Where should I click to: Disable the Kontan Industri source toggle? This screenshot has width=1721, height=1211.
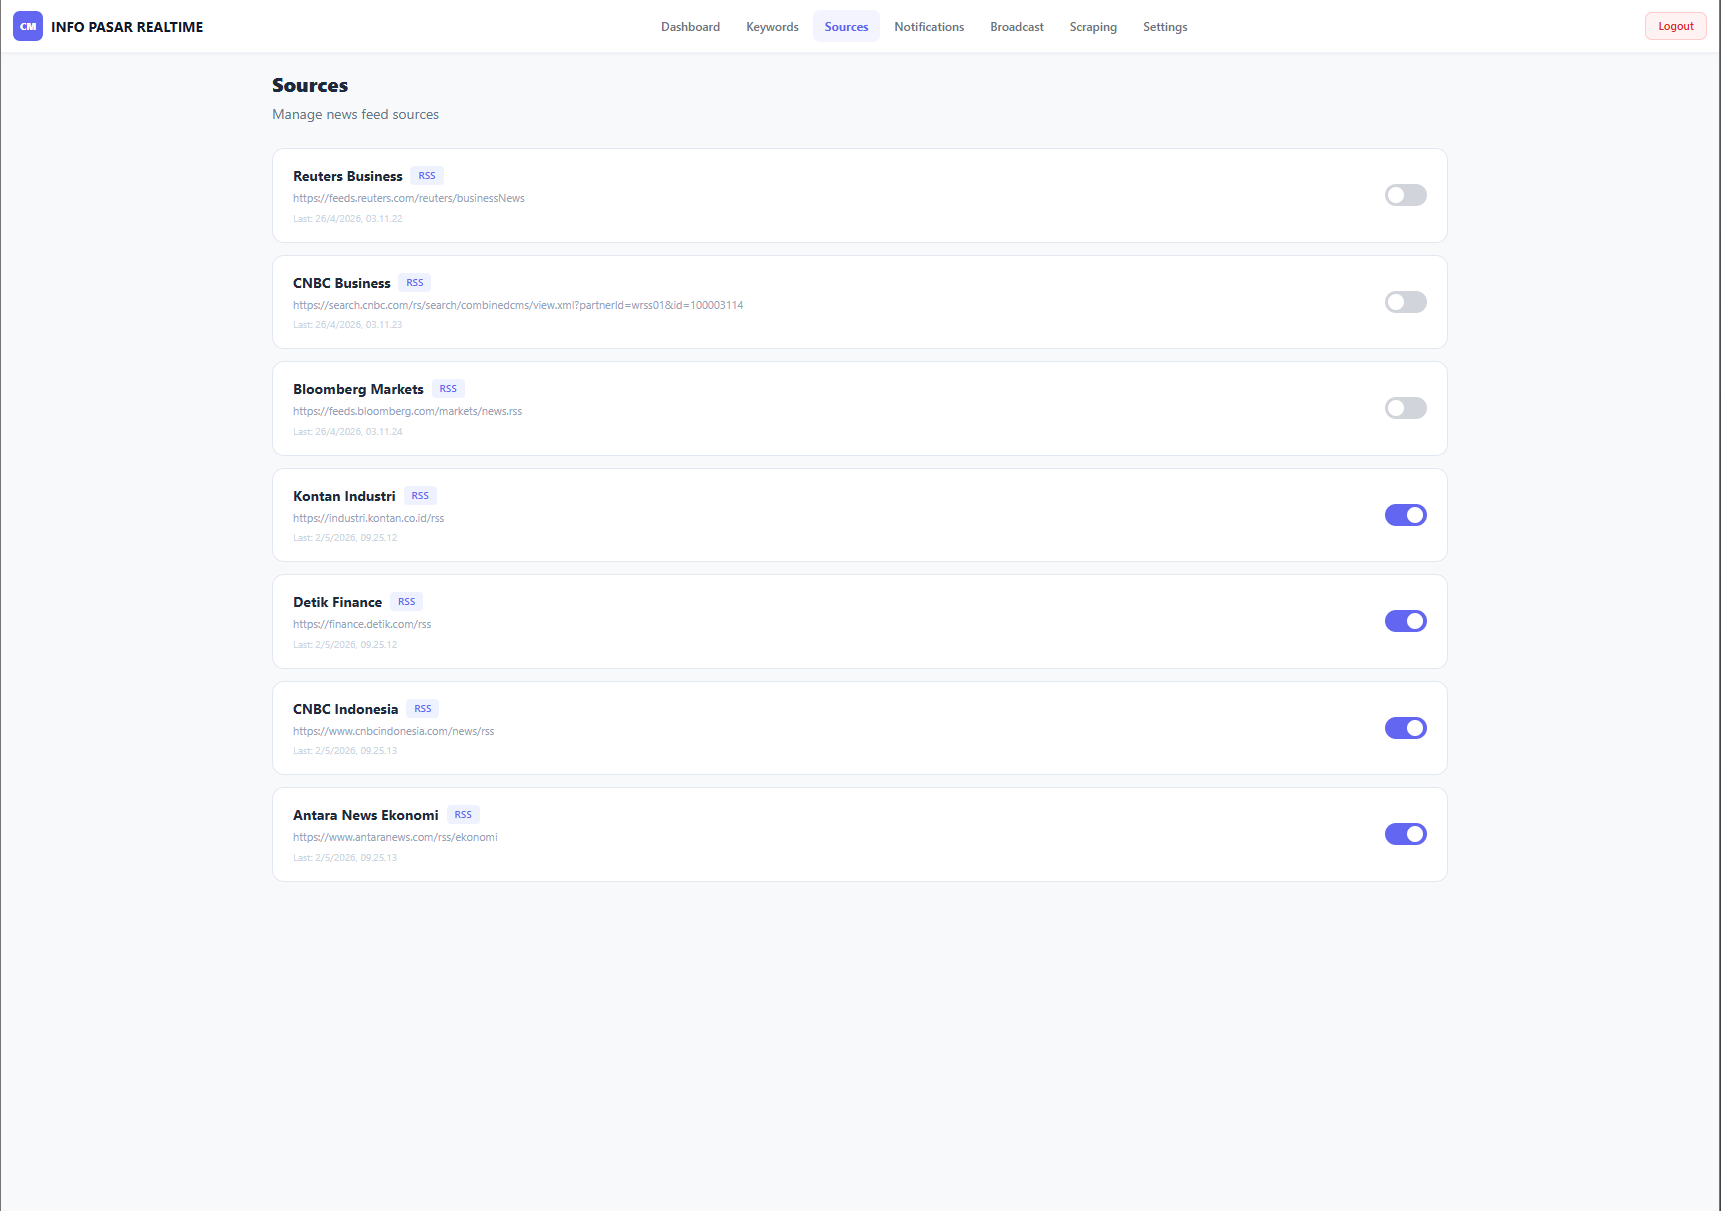click(x=1405, y=515)
